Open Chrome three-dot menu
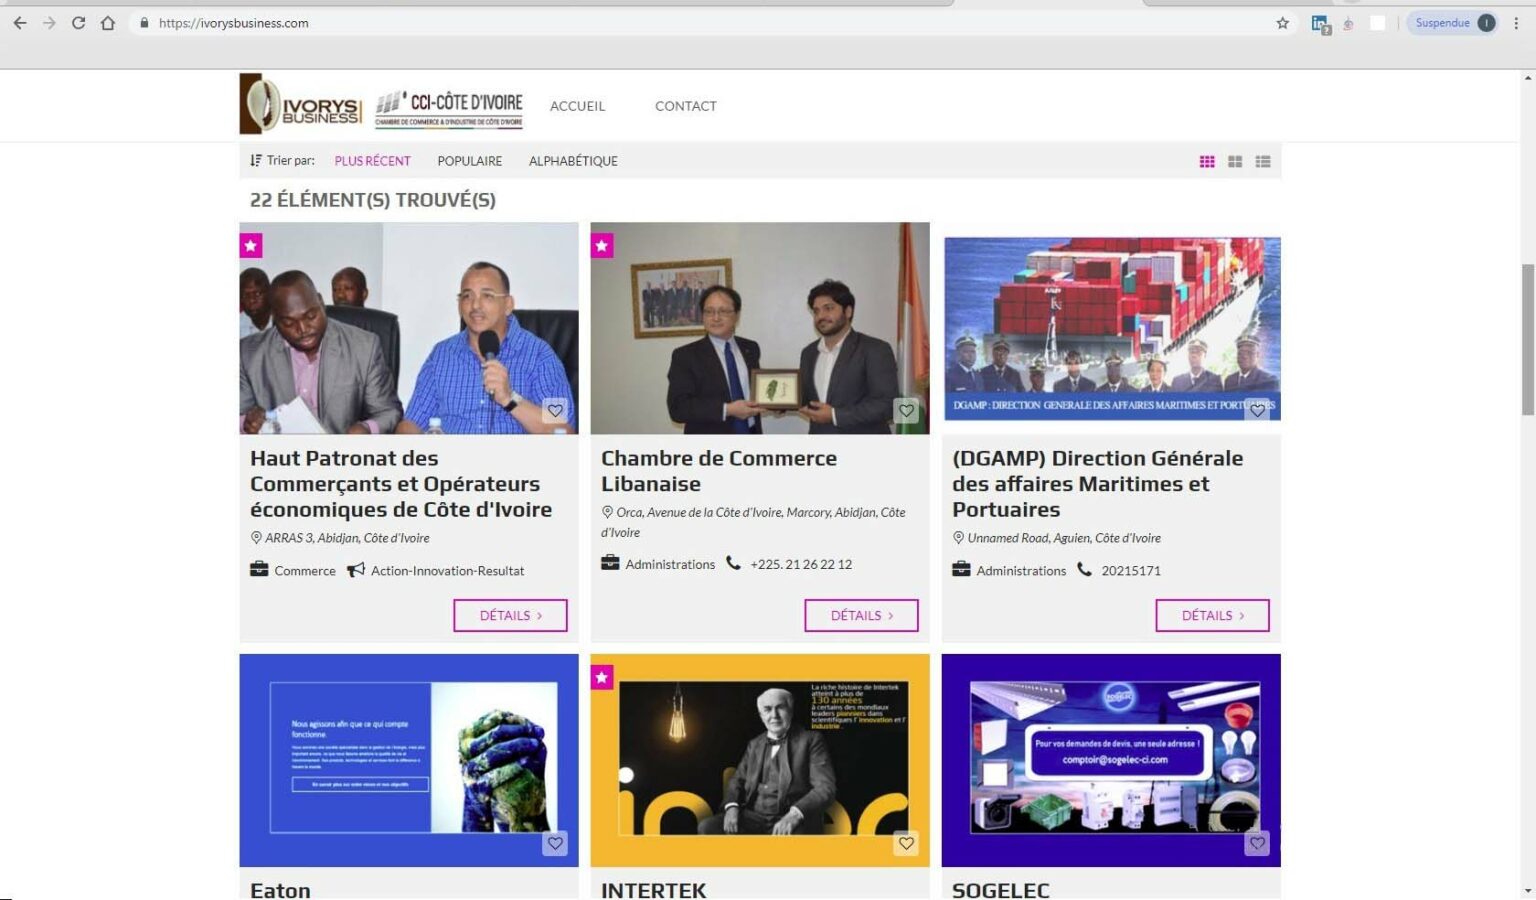Screen dimensions: 1536x900 [1516, 23]
